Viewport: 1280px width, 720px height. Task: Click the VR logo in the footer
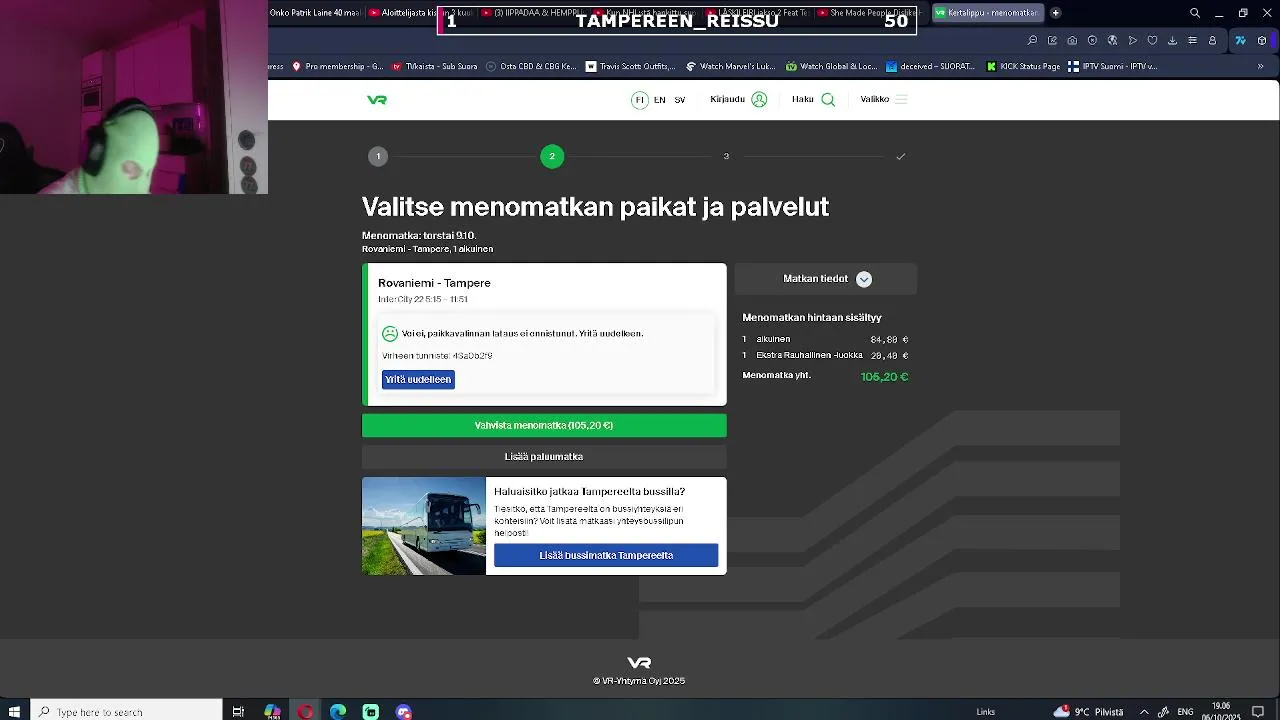coord(639,663)
